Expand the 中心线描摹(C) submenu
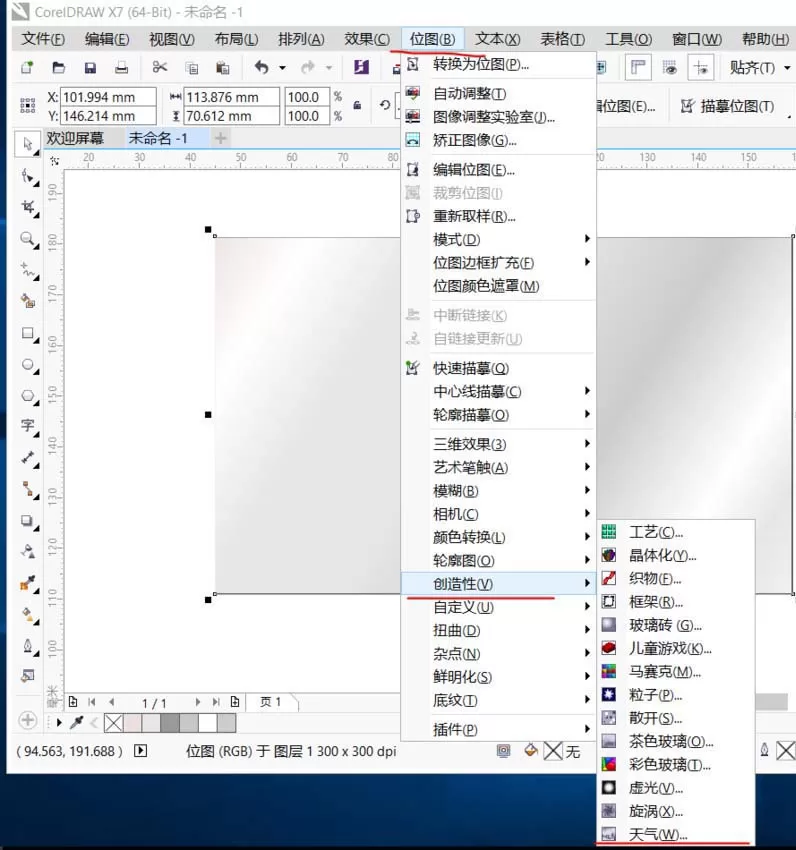This screenshot has height=850, width=796. coord(498,391)
